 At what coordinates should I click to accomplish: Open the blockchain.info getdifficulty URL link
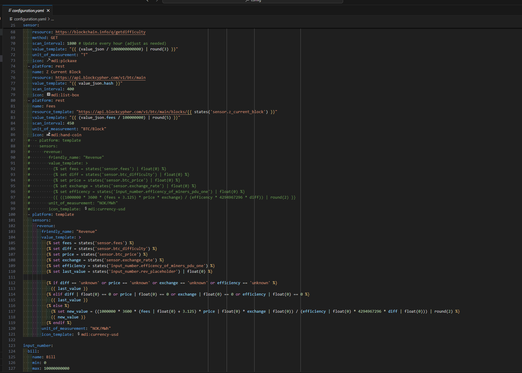100,32
